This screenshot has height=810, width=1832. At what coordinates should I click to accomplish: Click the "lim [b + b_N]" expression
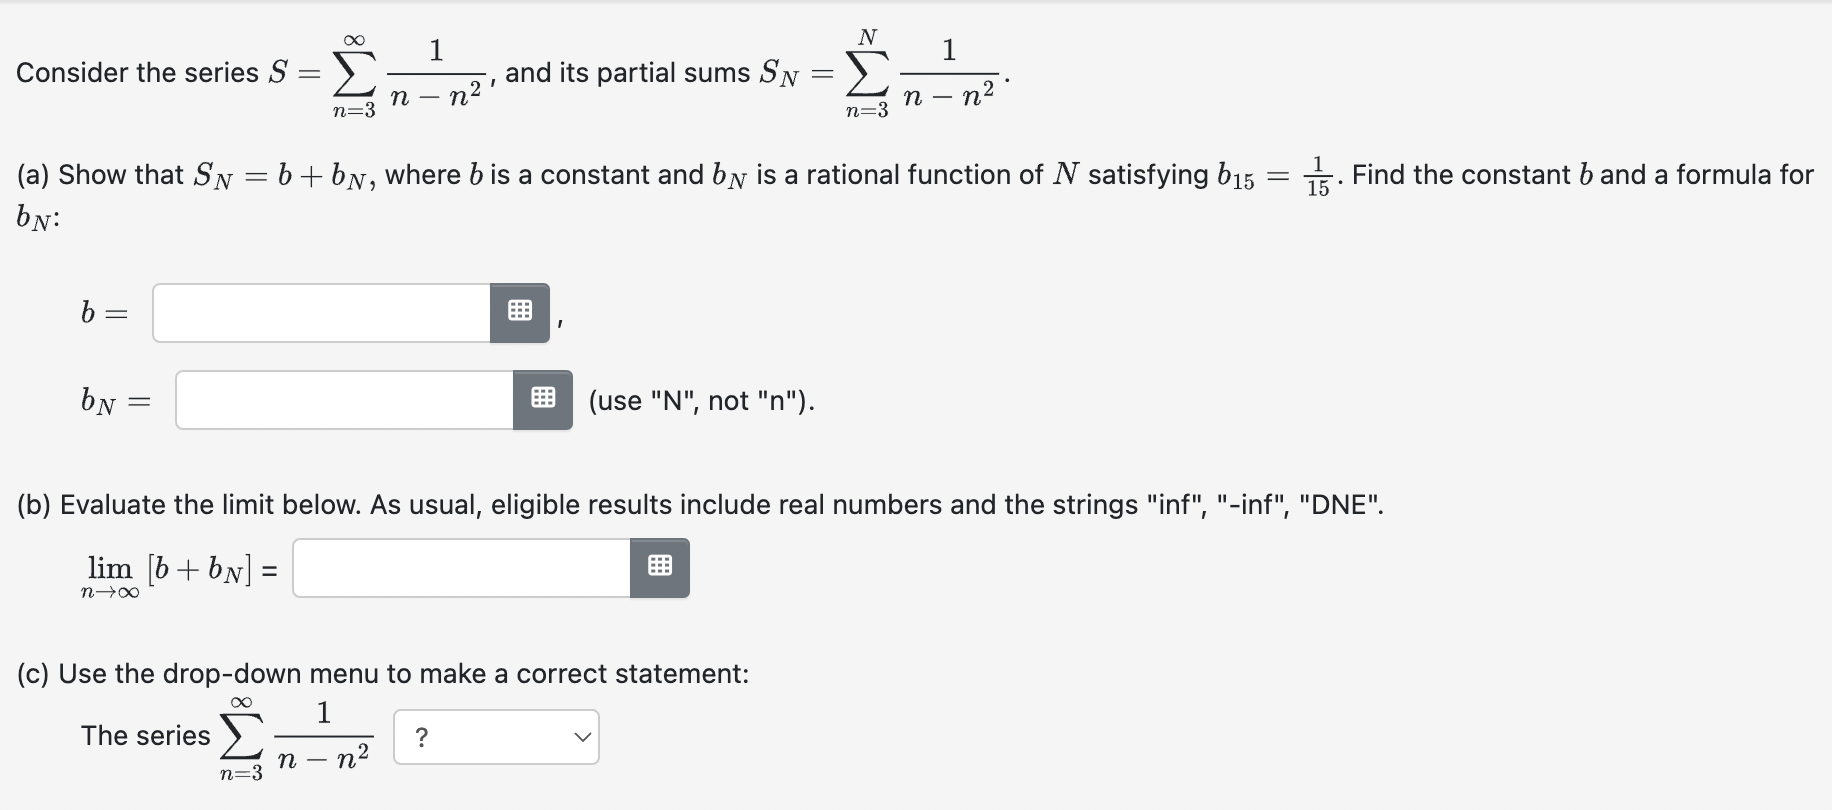pos(180,570)
